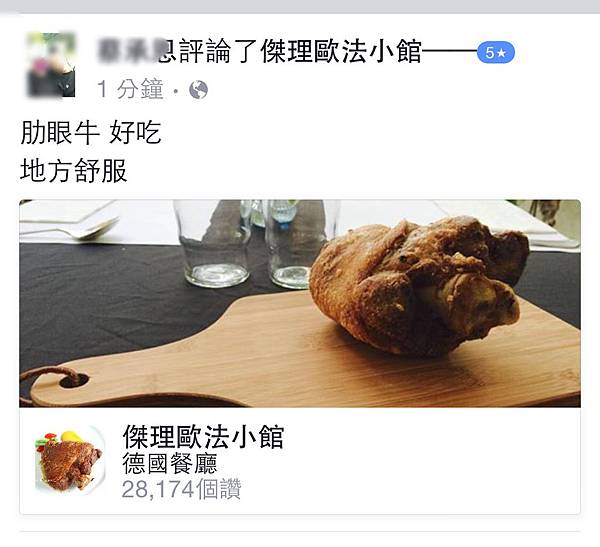Select the review line 地方舒服
600x547 pixels.
pyautogui.click(x=73, y=170)
